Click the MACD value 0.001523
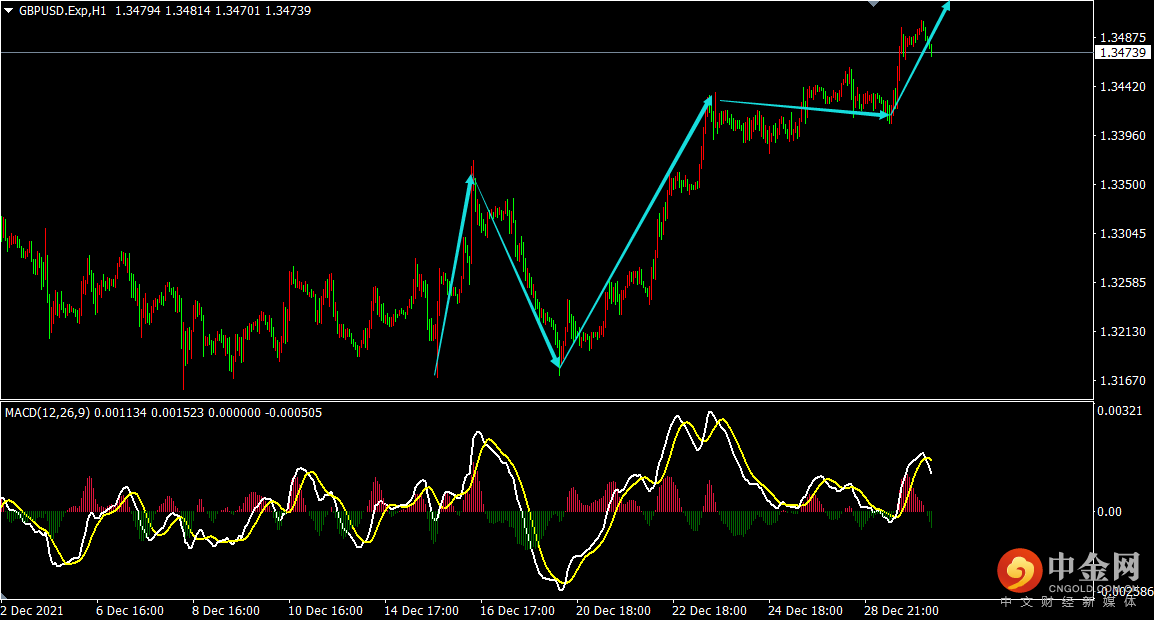The height and width of the screenshot is (620, 1154). [x=177, y=413]
